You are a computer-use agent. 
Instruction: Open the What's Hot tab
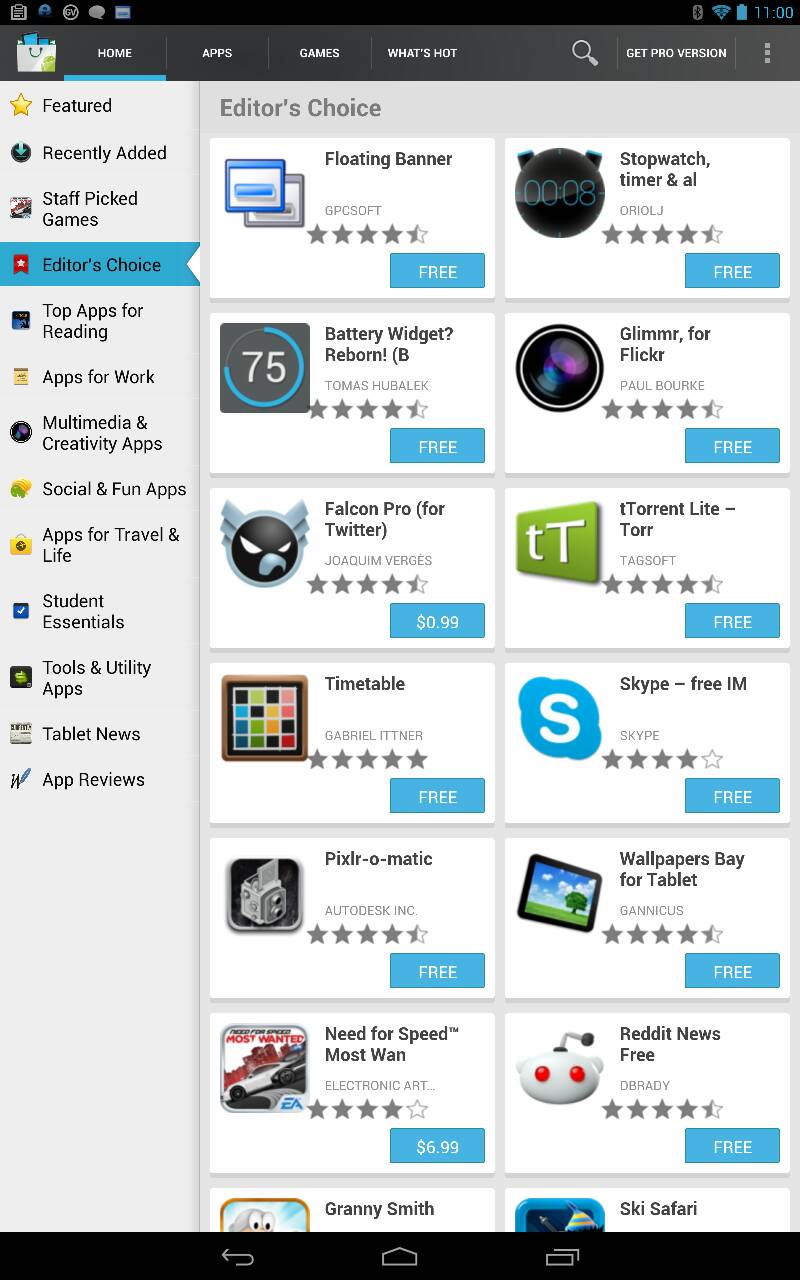click(422, 53)
